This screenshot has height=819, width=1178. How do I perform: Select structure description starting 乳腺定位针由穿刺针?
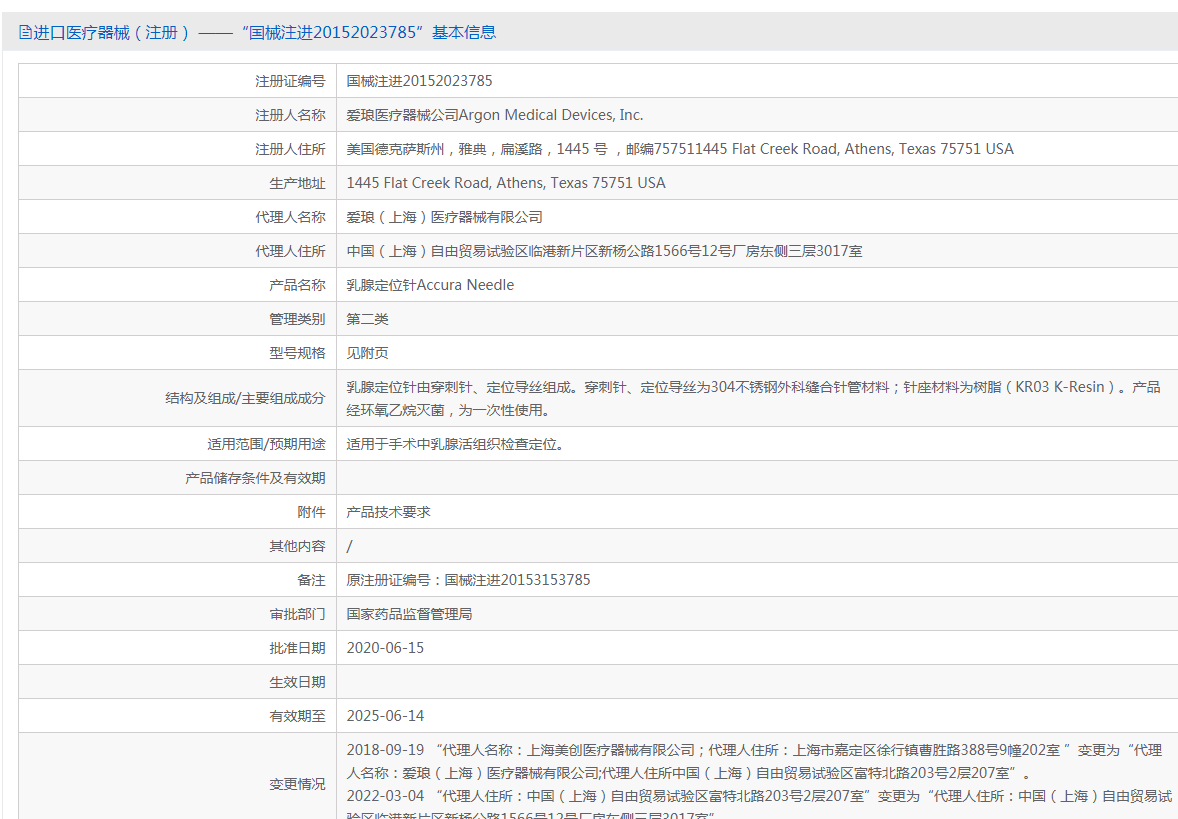pyautogui.click(x=754, y=398)
